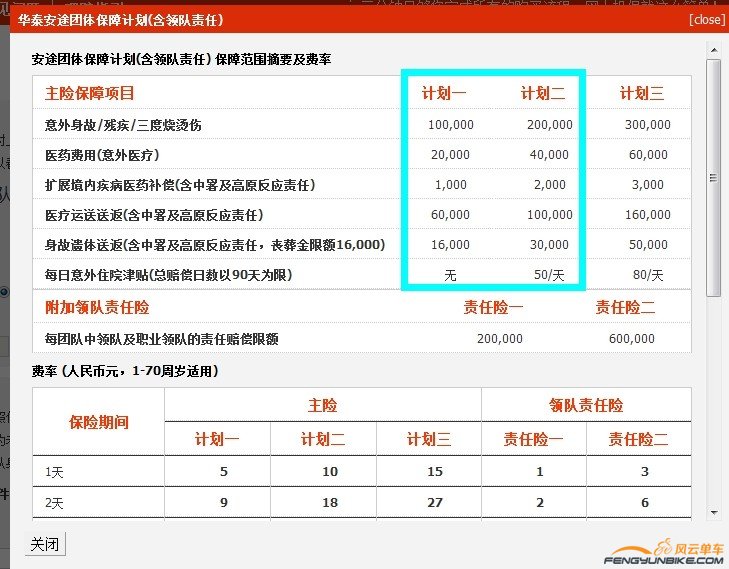Viewport: 729px width, 569px height.
Task: Click the 2天 row label
Action: [x=54, y=503]
